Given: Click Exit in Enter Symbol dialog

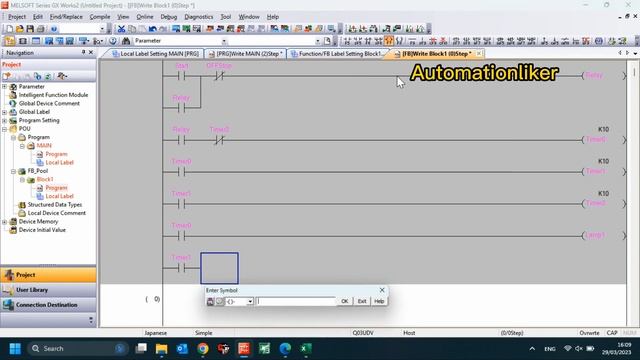Looking at the screenshot, I should coord(362,301).
